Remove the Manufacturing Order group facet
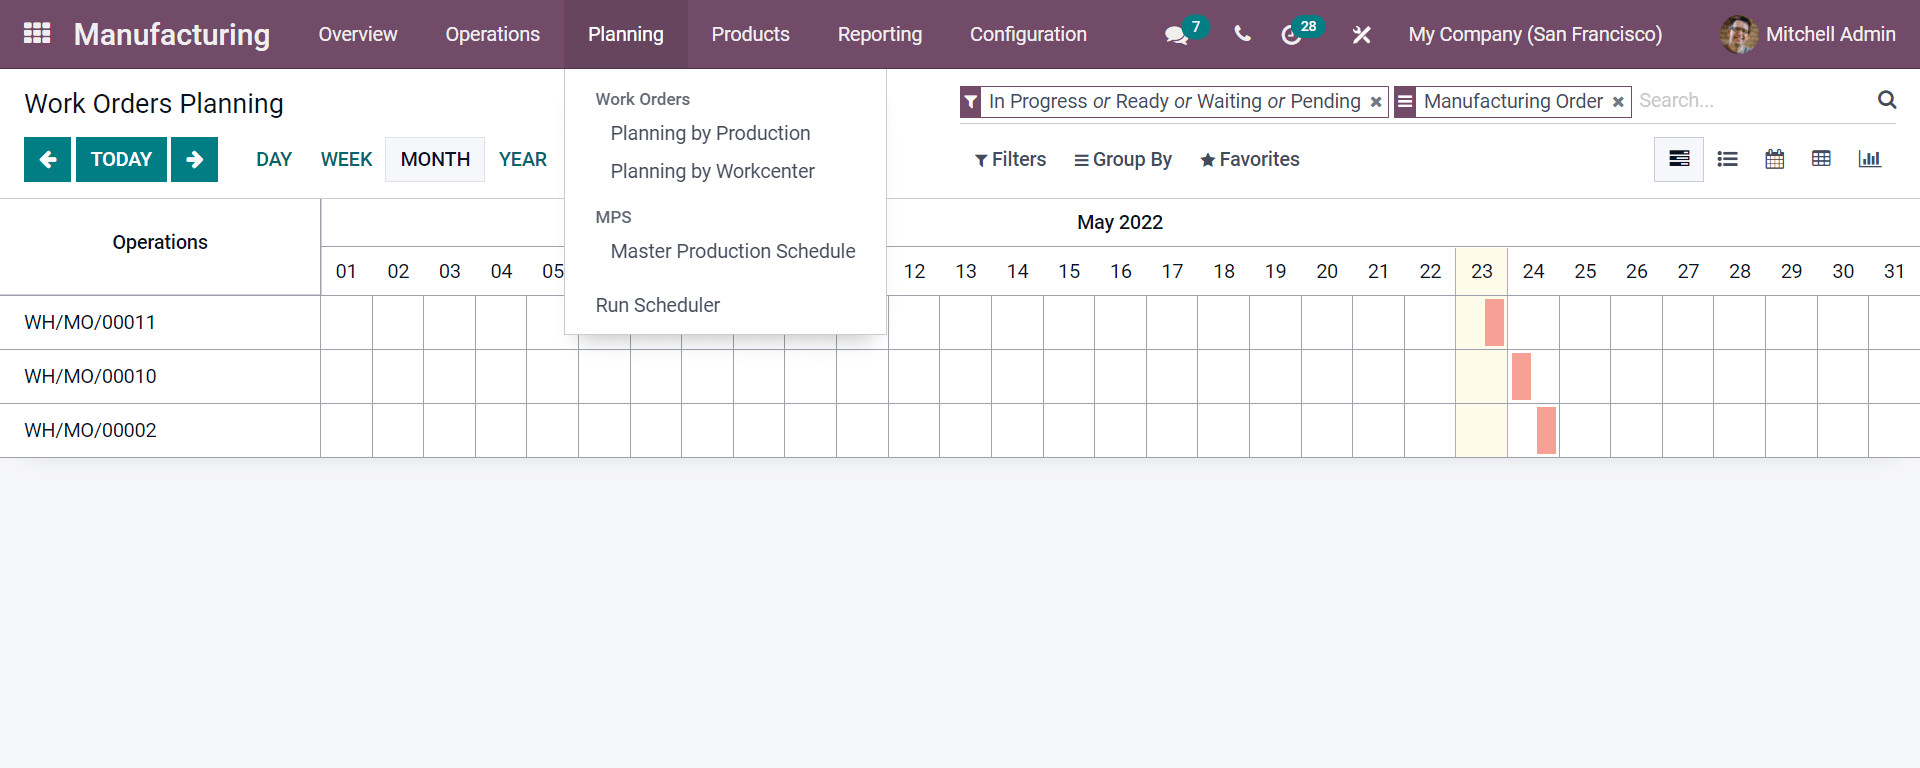The height and width of the screenshot is (768, 1920). click(x=1618, y=102)
